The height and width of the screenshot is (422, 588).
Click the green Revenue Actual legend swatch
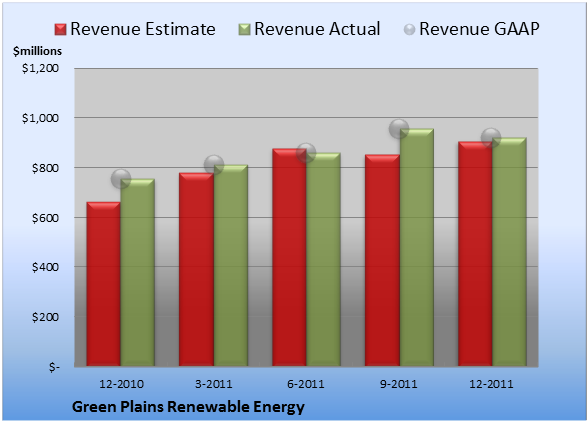click(x=244, y=30)
